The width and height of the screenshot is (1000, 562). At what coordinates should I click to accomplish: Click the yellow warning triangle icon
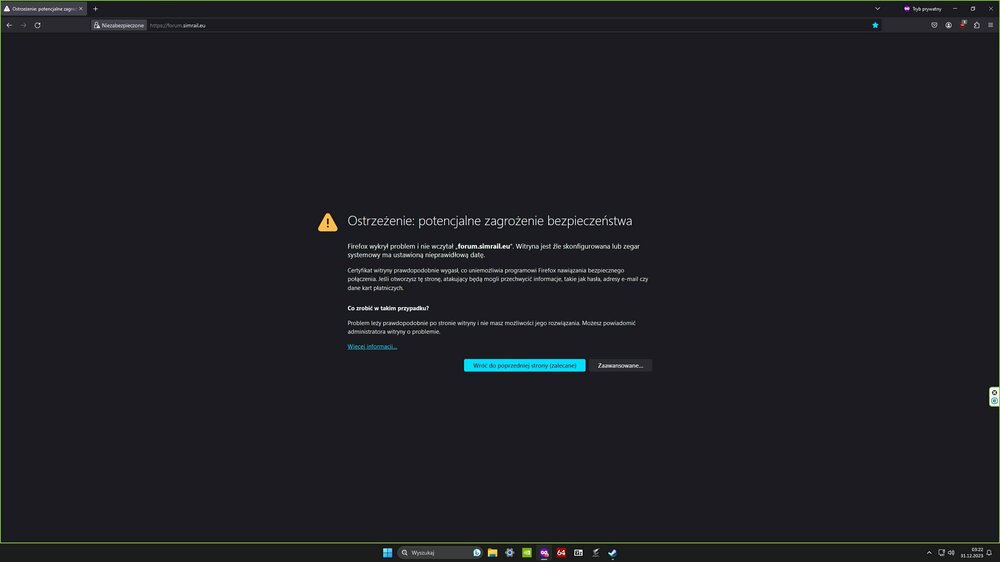(328, 222)
